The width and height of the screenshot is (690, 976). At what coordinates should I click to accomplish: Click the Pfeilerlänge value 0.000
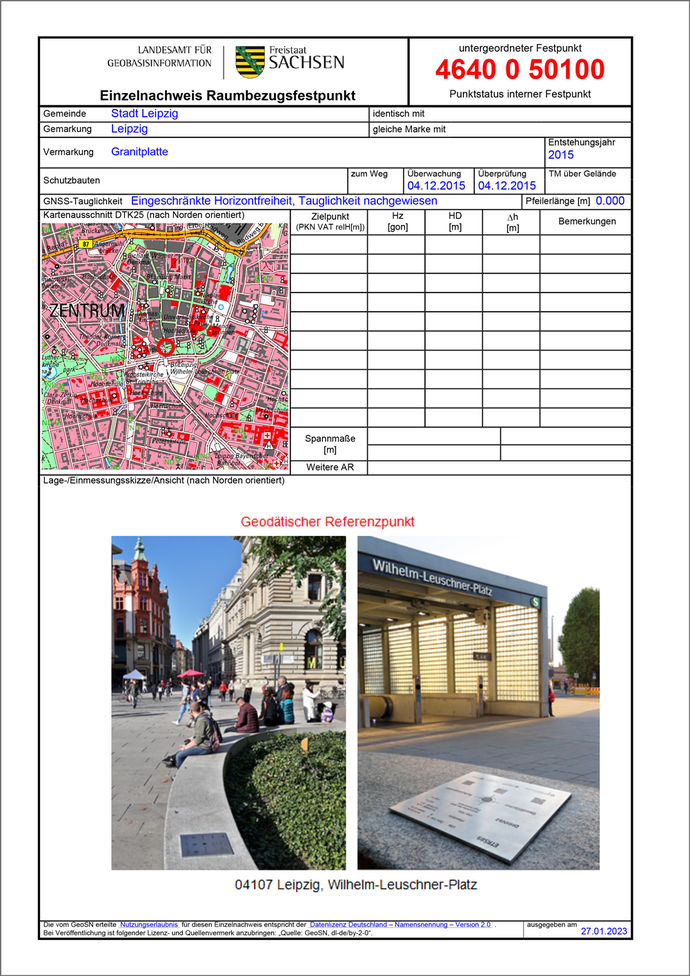point(610,201)
